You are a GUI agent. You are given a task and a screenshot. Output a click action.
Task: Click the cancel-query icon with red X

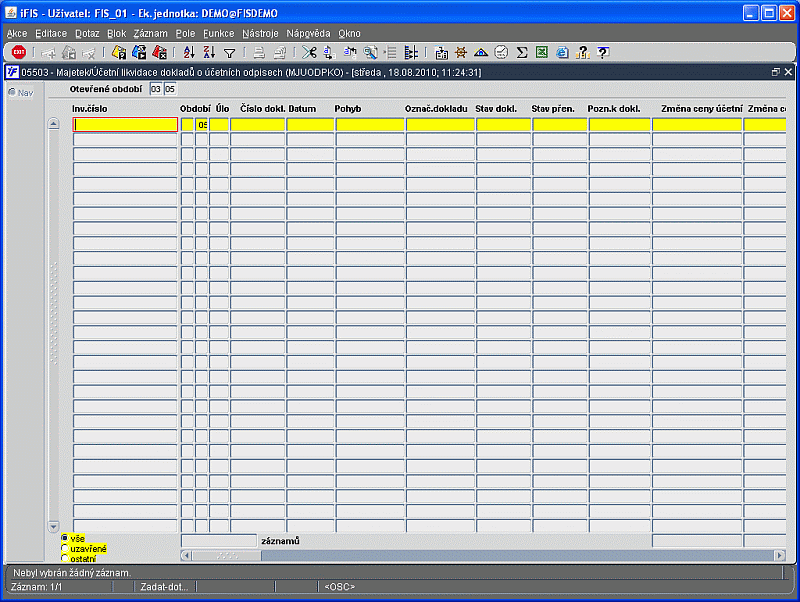160,52
